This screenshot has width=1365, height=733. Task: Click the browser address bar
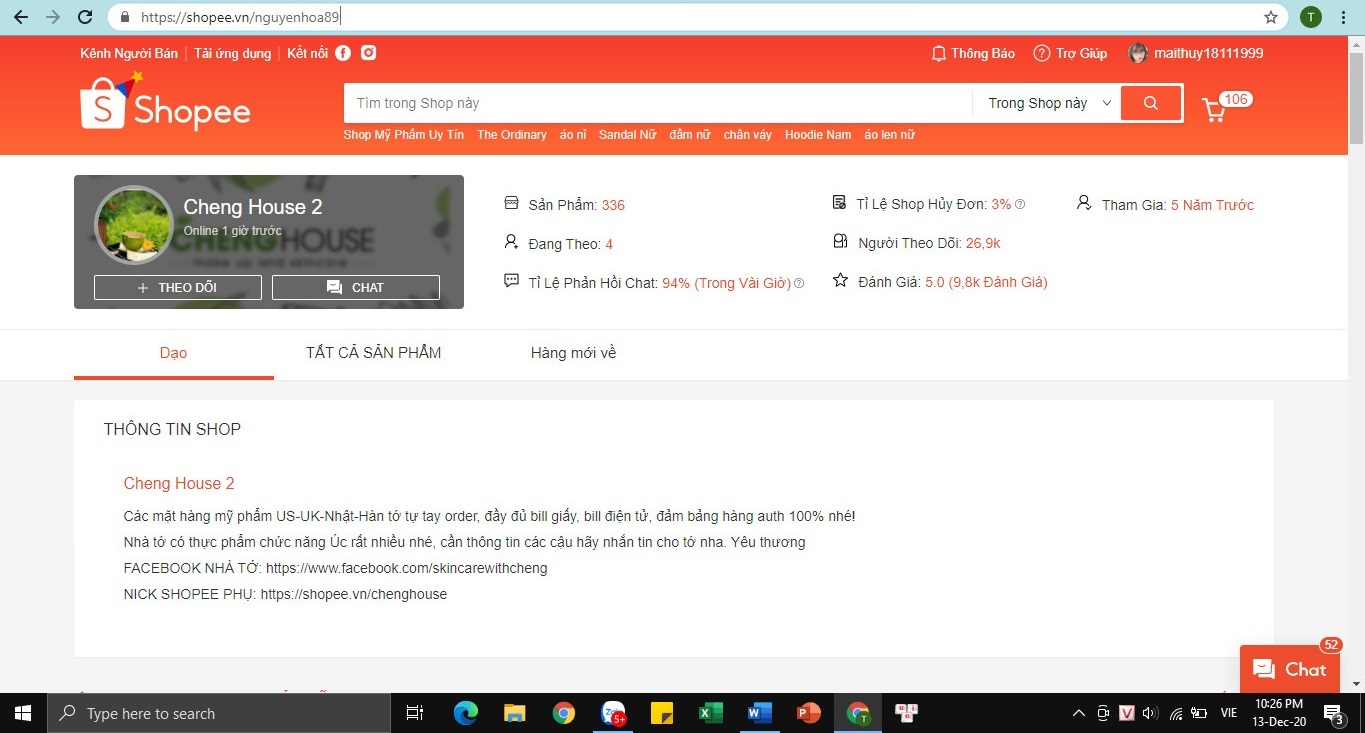pyautogui.click(x=699, y=17)
